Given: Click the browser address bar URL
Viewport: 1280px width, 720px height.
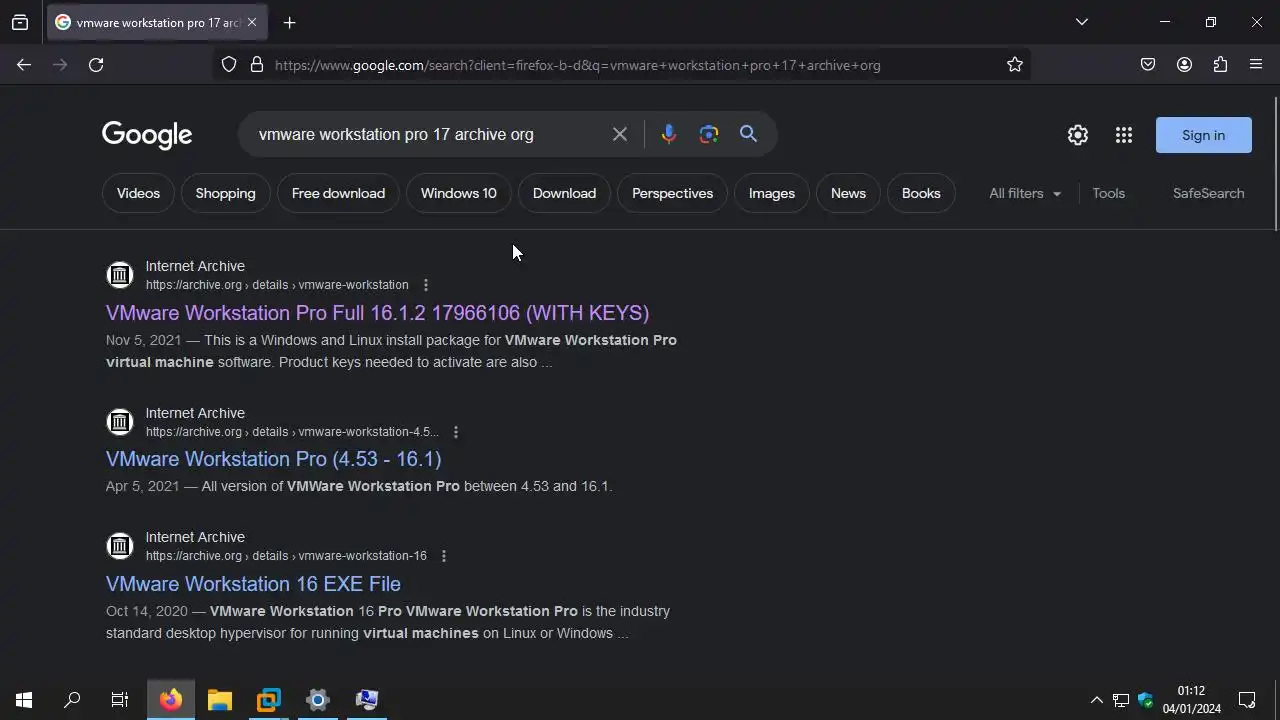Looking at the screenshot, I should click(578, 65).
